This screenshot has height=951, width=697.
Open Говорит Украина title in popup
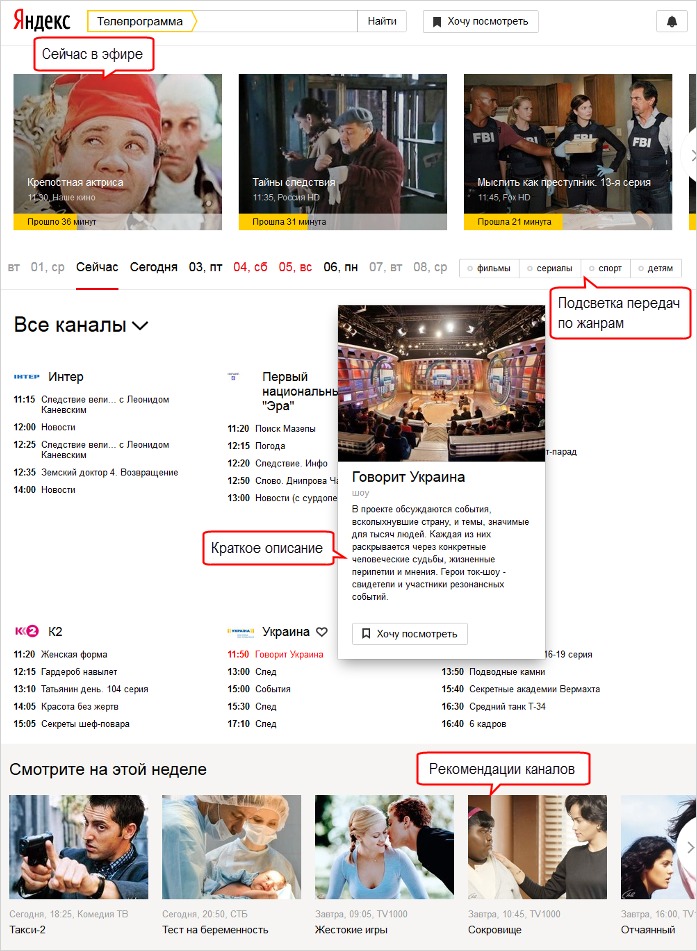coord(408,477)
